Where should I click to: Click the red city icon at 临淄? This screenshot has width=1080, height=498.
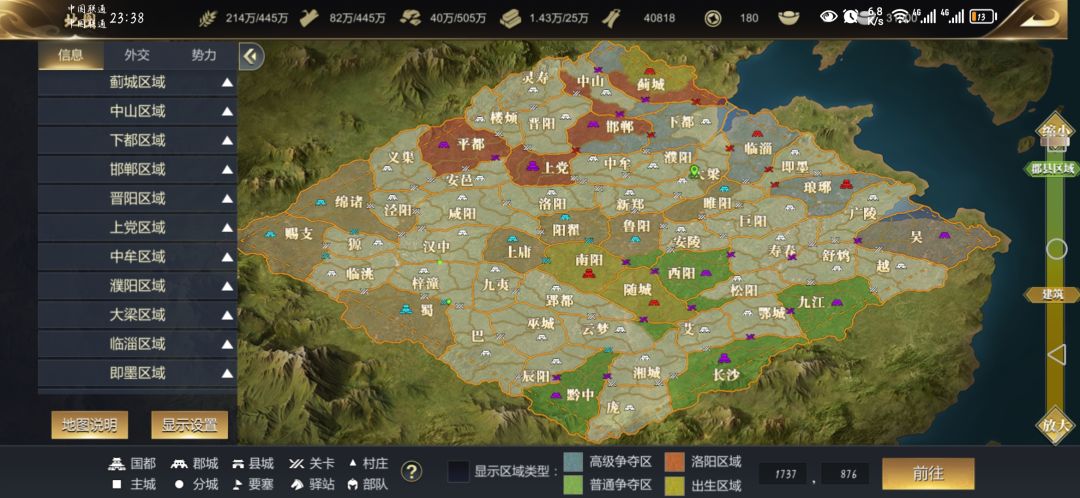tap(758, 134)
